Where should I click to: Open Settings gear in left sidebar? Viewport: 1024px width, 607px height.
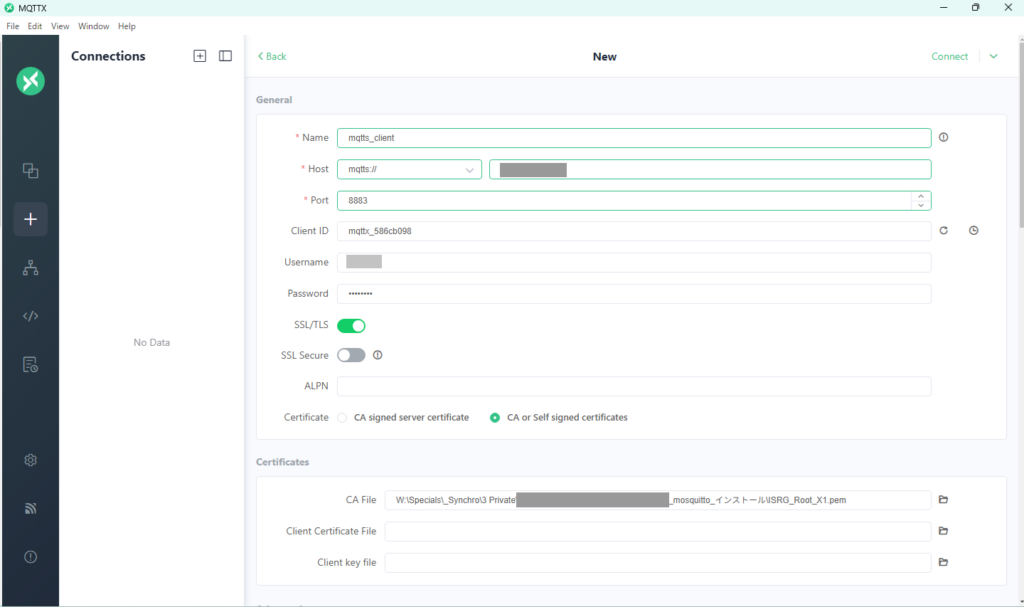[x=30, y=460]
